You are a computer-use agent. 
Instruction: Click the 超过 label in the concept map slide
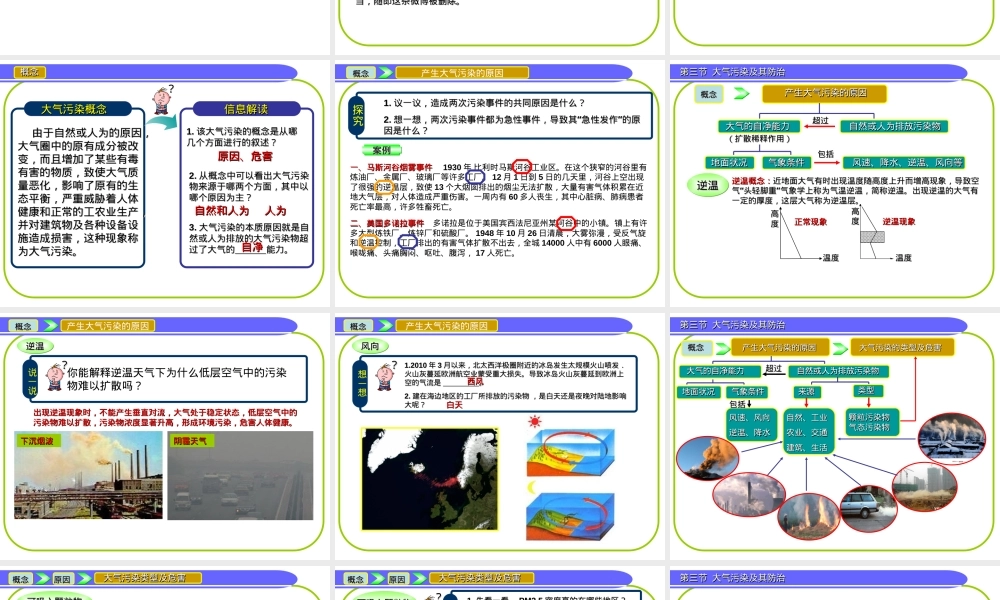pos(773,368)
